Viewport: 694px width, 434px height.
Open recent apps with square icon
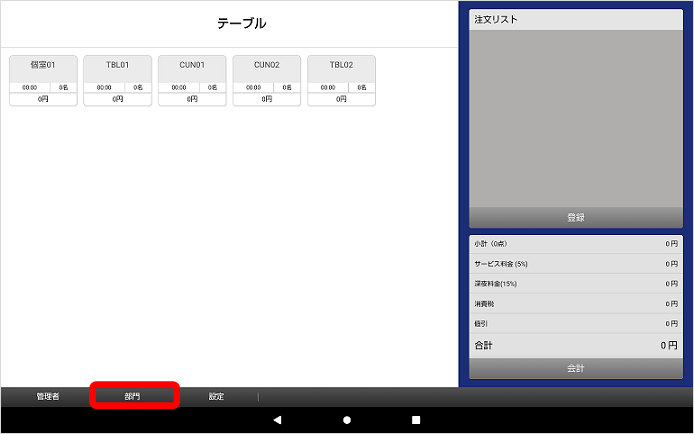pos(416,420)
